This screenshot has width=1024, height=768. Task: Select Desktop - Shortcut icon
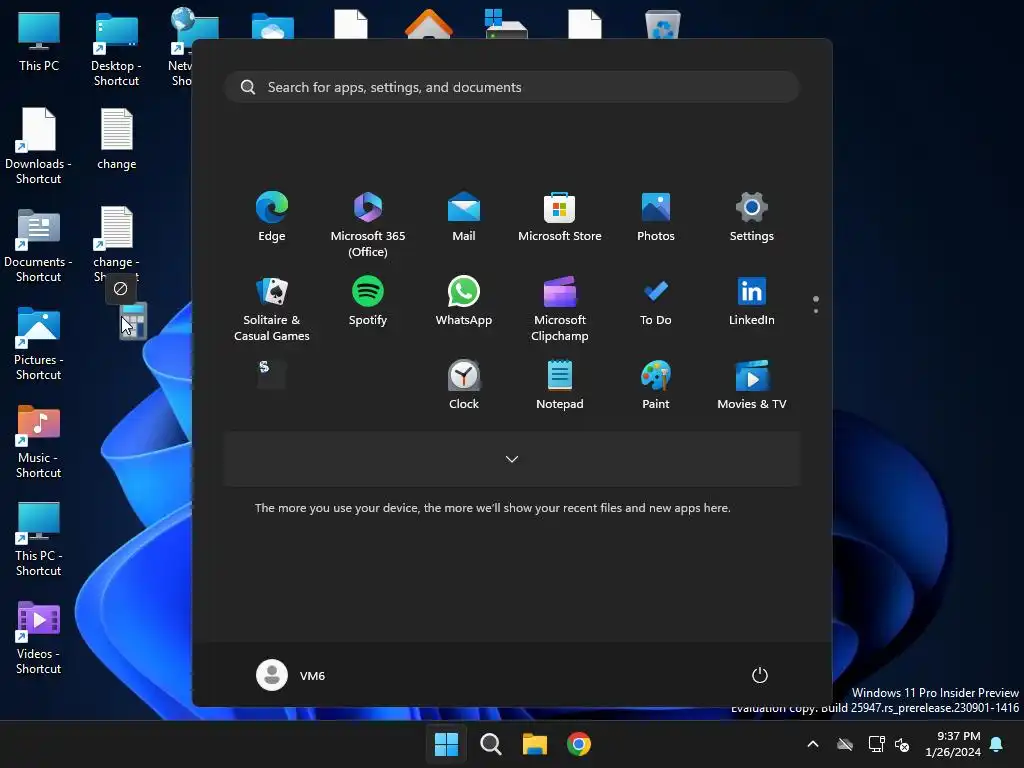116,49
